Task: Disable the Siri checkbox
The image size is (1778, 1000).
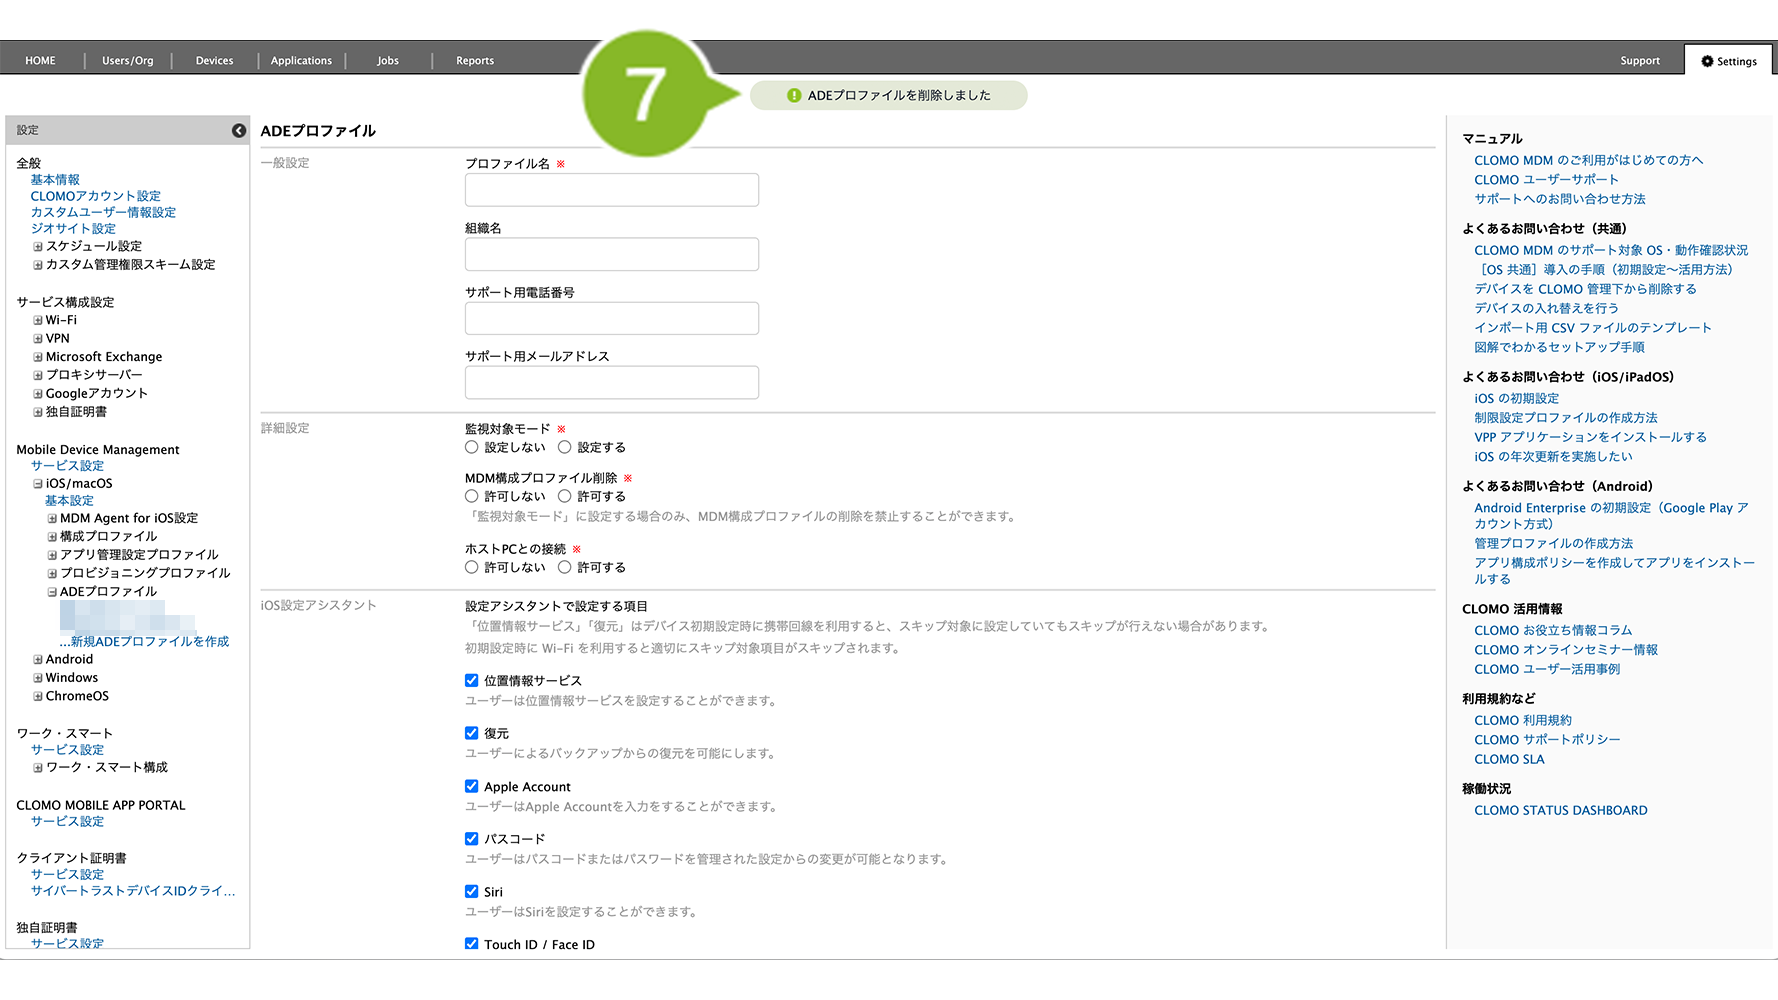Action: coord(471,891)
